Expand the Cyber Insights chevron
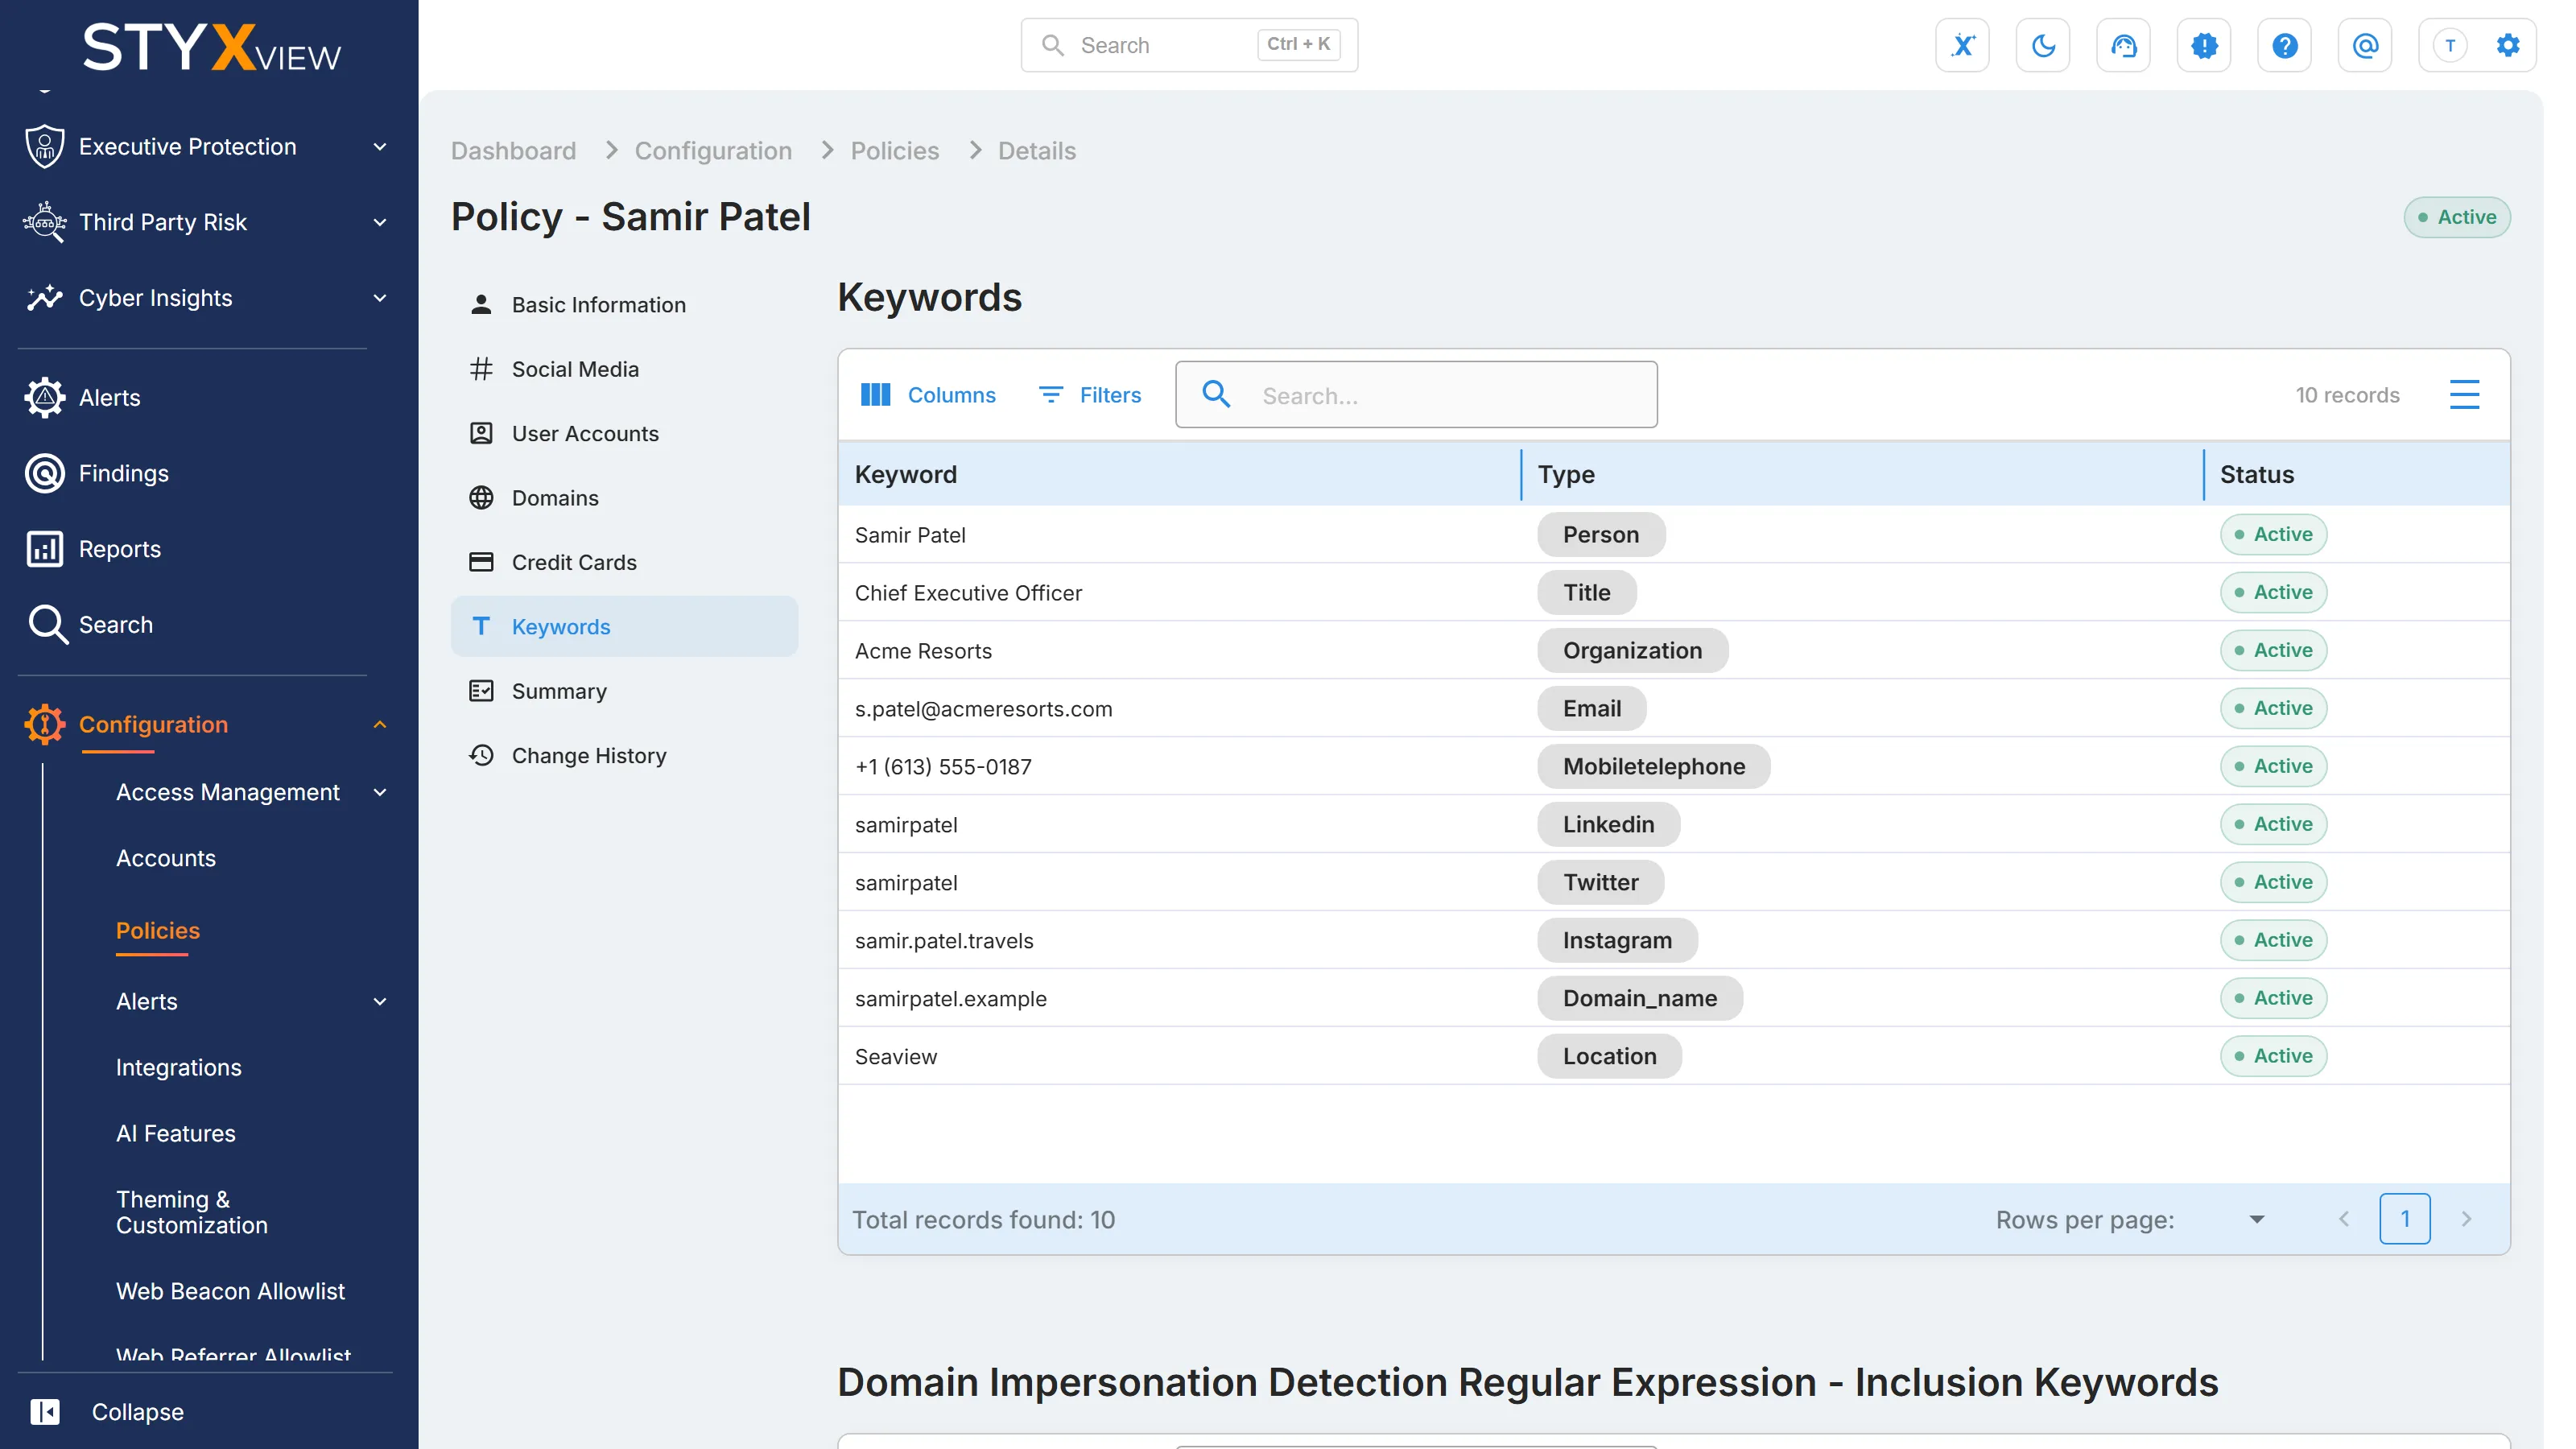Image resolution: width=2576 pixels, height=1449 pixels. point(380,298)
